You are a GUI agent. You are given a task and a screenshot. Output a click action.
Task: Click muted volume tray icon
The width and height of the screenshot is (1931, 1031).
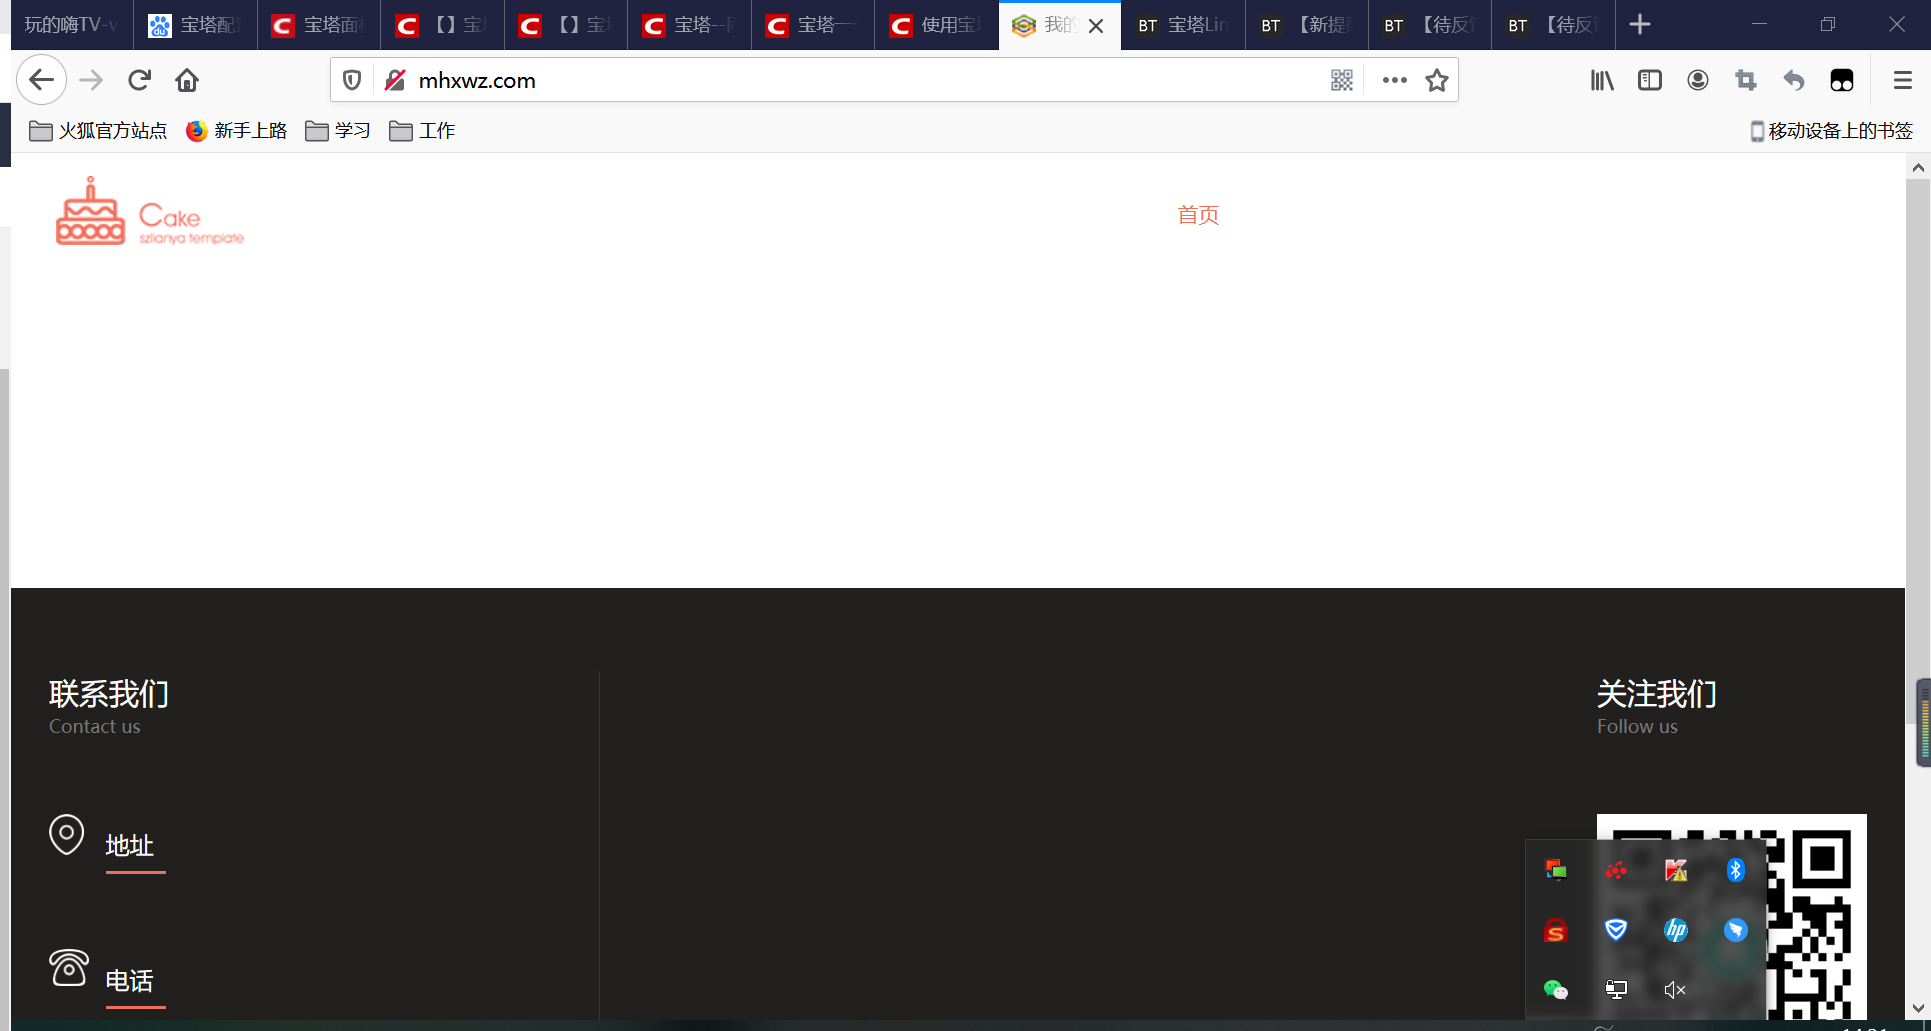pyautogui.click(x=1676, y=990)
